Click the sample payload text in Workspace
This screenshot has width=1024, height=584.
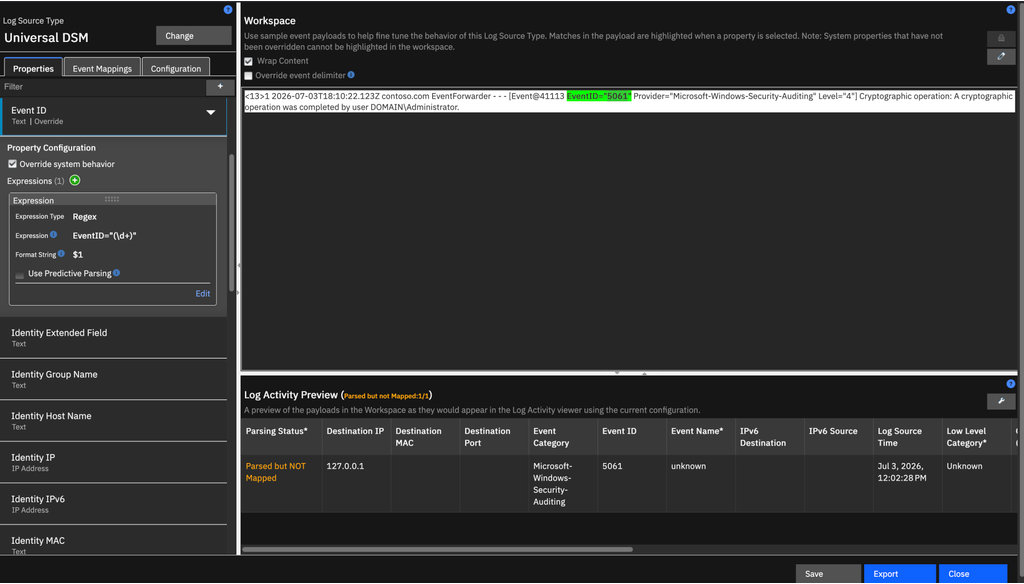[x=628, y=101]
